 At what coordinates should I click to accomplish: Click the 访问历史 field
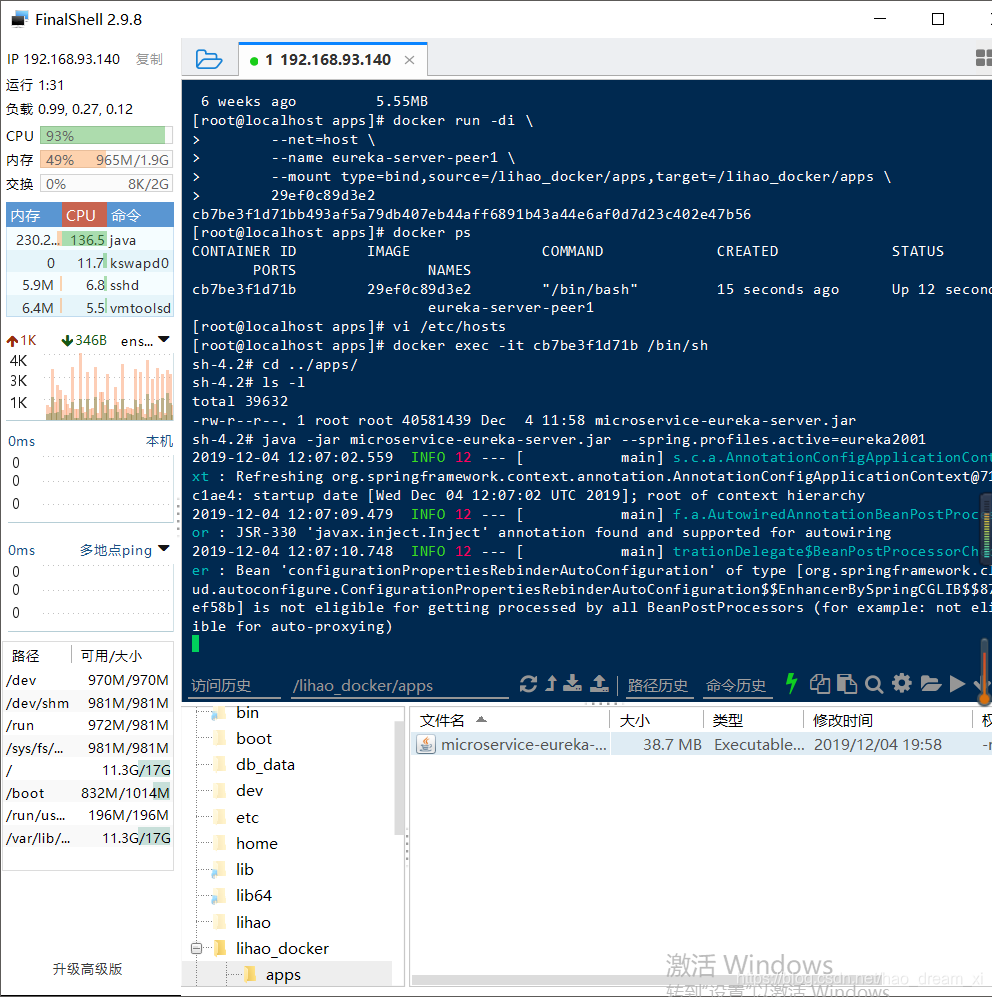pyautogui.click(x=235, y=685)
